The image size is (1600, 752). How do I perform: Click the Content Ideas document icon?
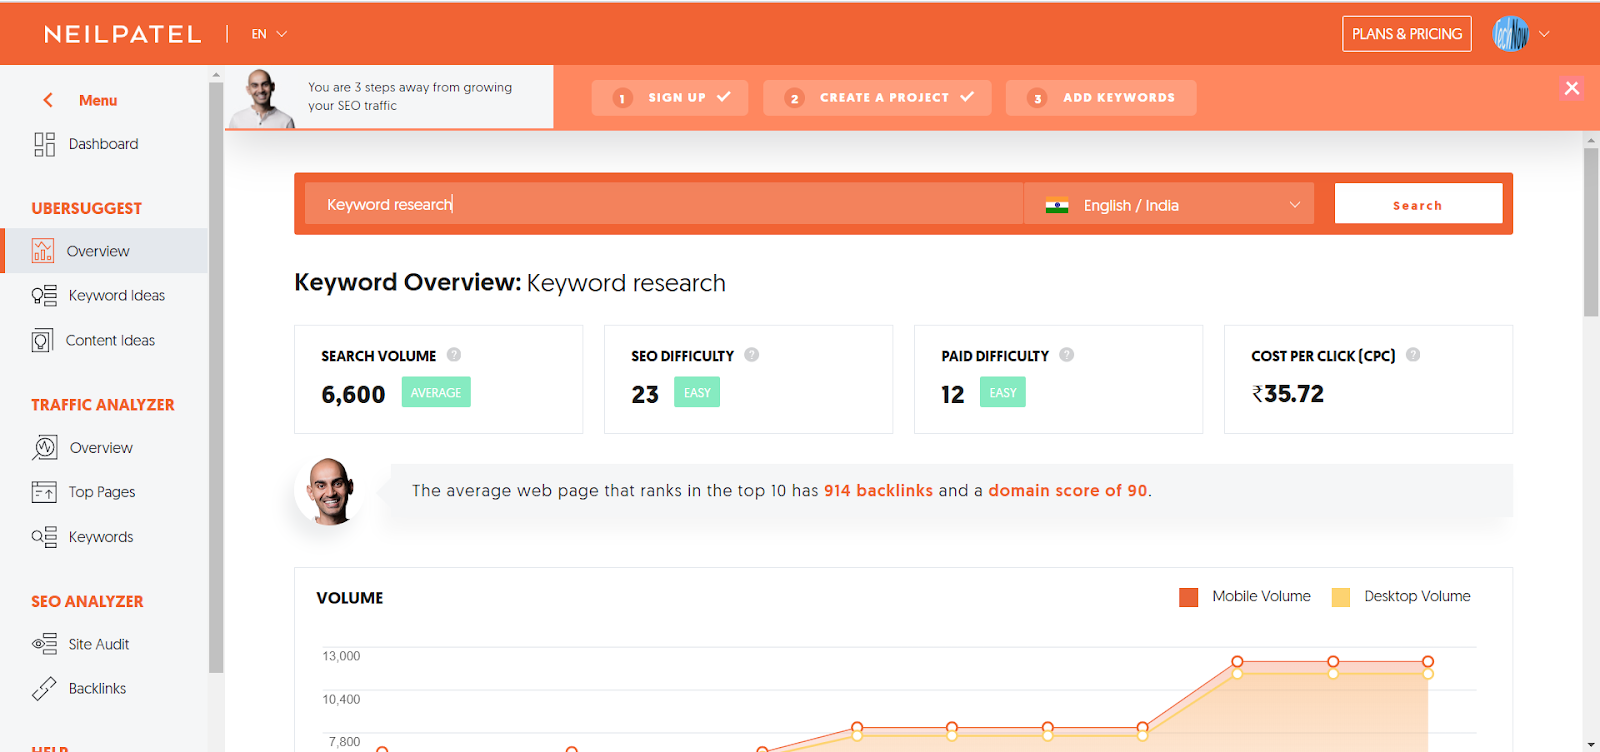(42, 341)
